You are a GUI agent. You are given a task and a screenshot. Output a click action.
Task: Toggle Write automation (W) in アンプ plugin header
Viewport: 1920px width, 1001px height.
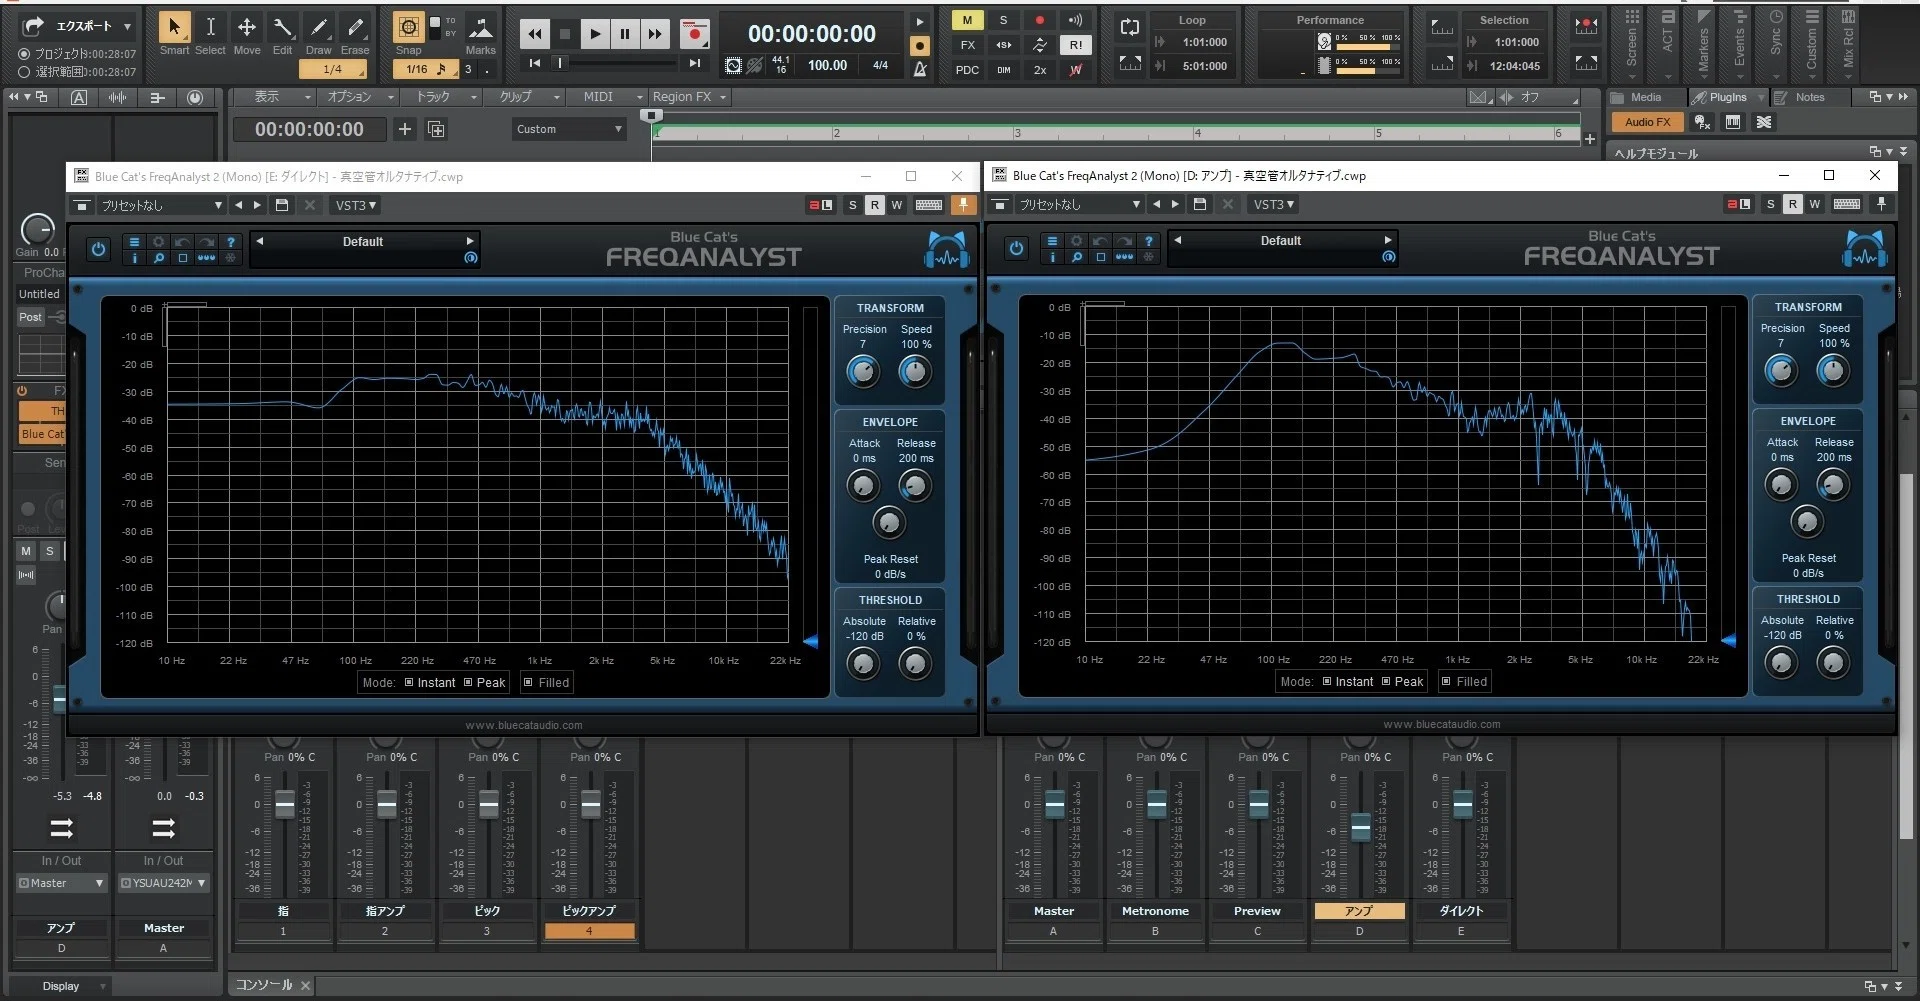click(x=1815, y=204)
